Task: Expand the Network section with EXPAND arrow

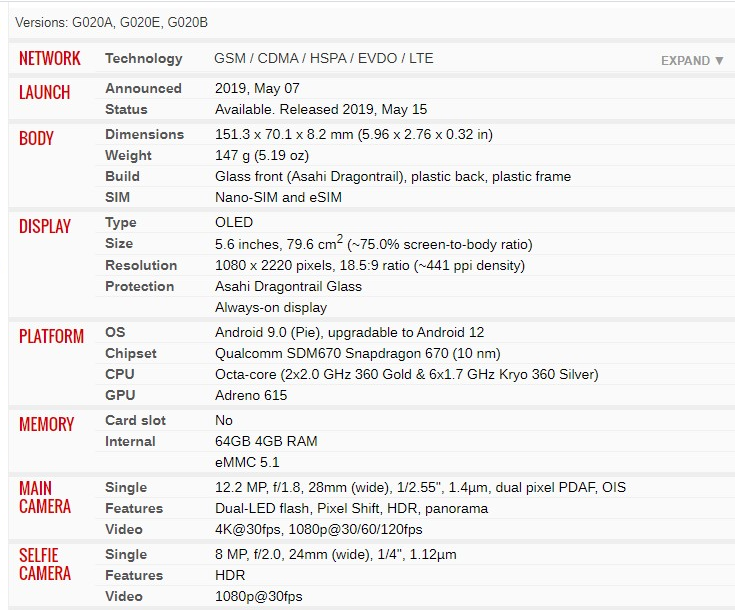Action: pyautogui.click(x=692, y=61)
